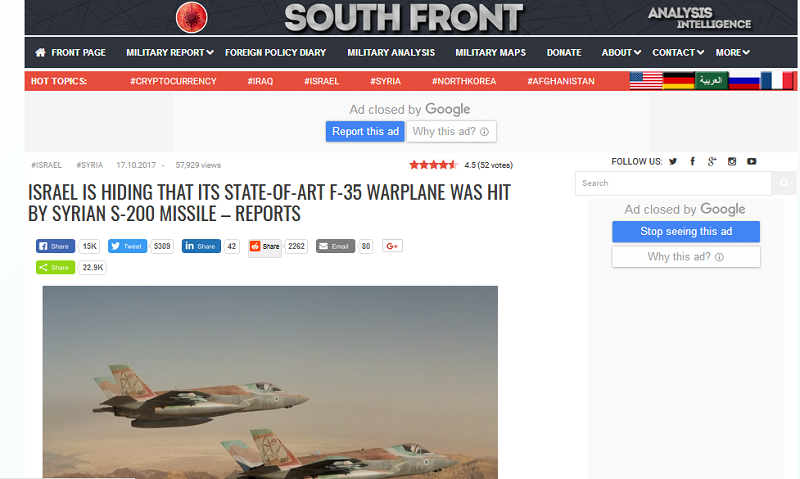Share article via Tweet button
This screenshot has width=800, height=479.
coord(127,246)
